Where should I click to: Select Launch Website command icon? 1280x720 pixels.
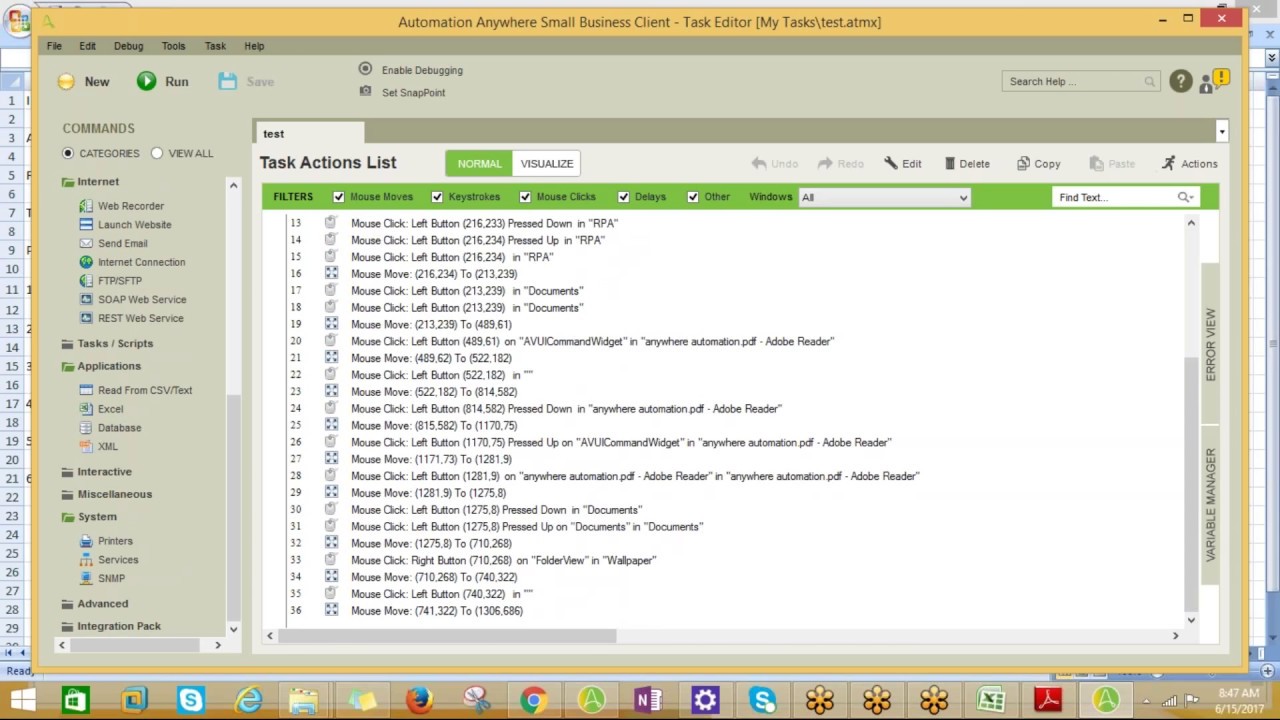click(86, 224)
